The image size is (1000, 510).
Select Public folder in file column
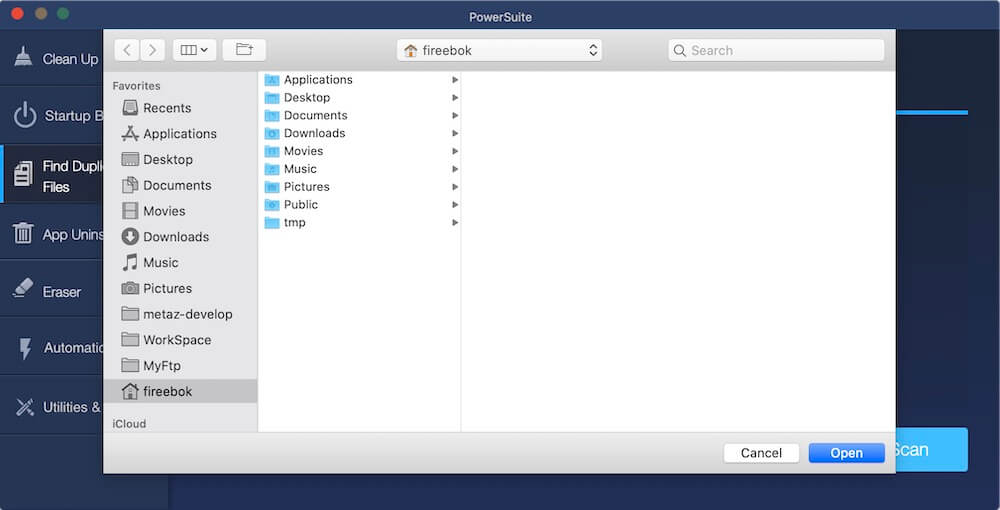360,205
